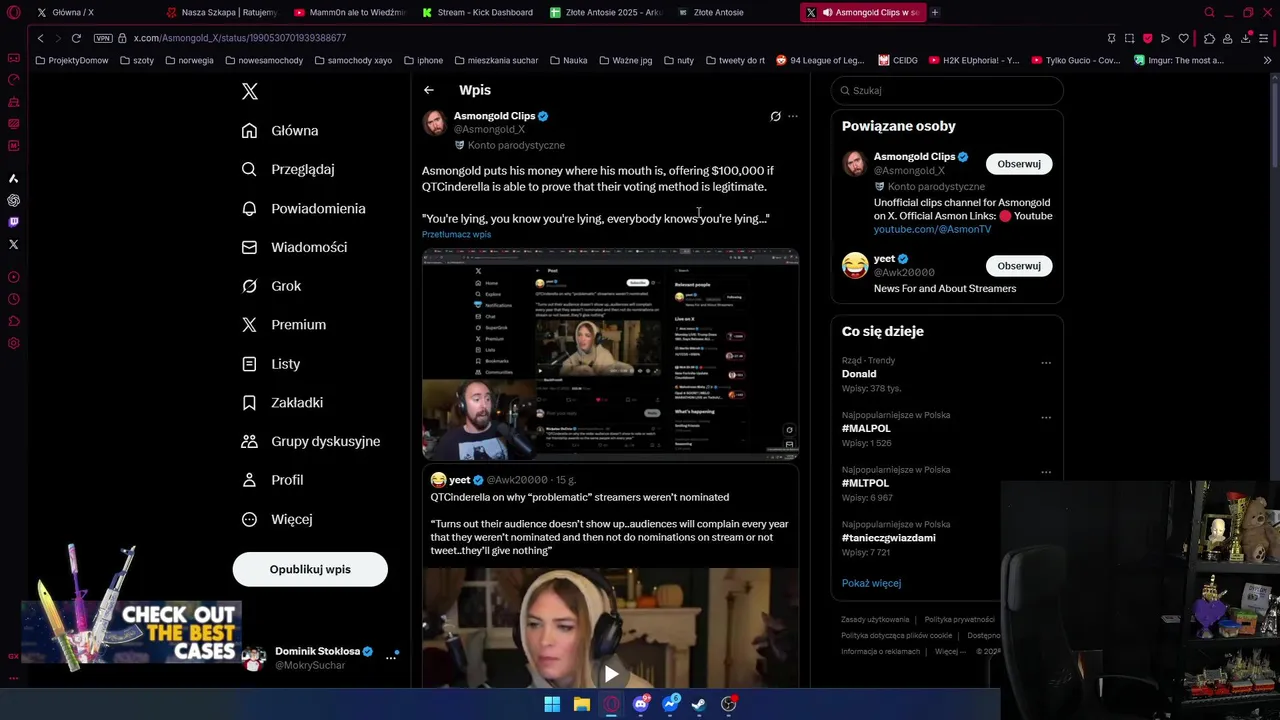Switch to the Mamm0n YouTube tab
This screenshot has width=1280, height=720.
click(x=350, y=12)
